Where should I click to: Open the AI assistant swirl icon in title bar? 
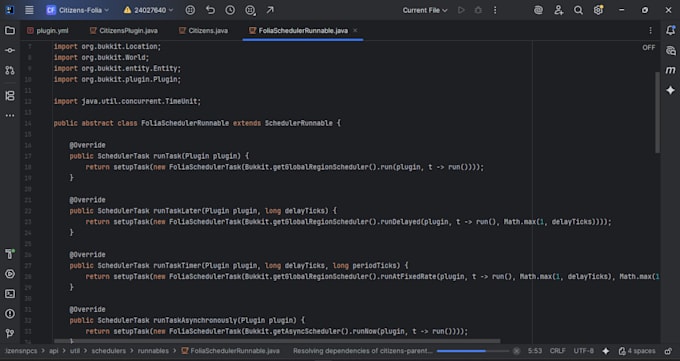pyautogui.click(x=538, y=10)
